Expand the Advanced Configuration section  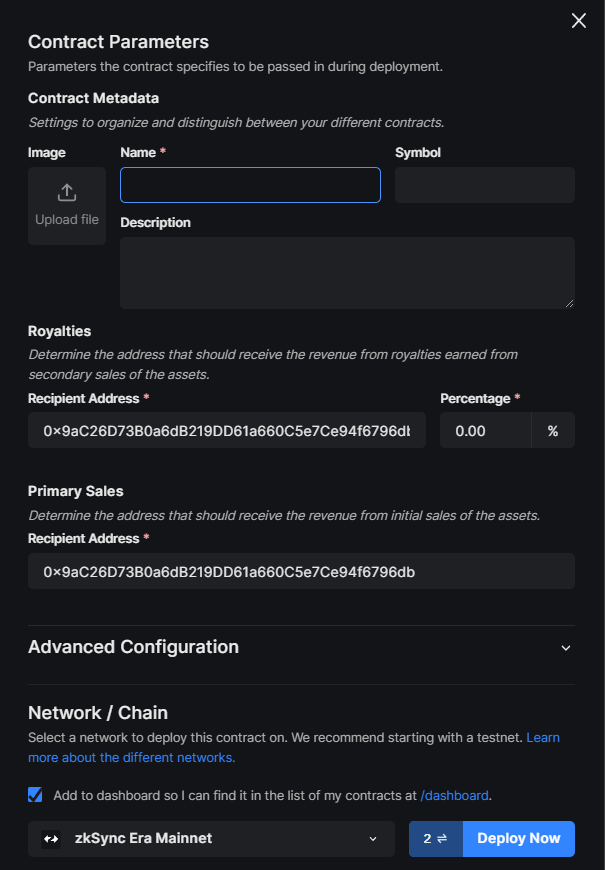click(x=301, y=648)
